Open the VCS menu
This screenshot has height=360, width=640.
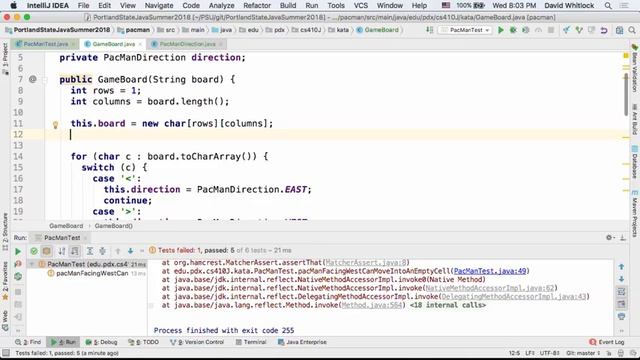(361, 6)
